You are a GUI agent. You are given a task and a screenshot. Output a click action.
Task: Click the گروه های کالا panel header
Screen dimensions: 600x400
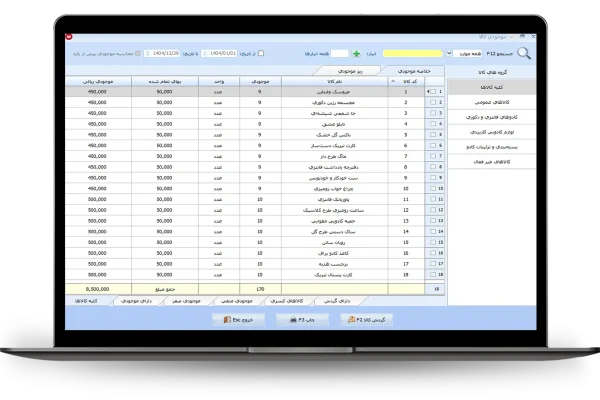[x=492, y=72]
